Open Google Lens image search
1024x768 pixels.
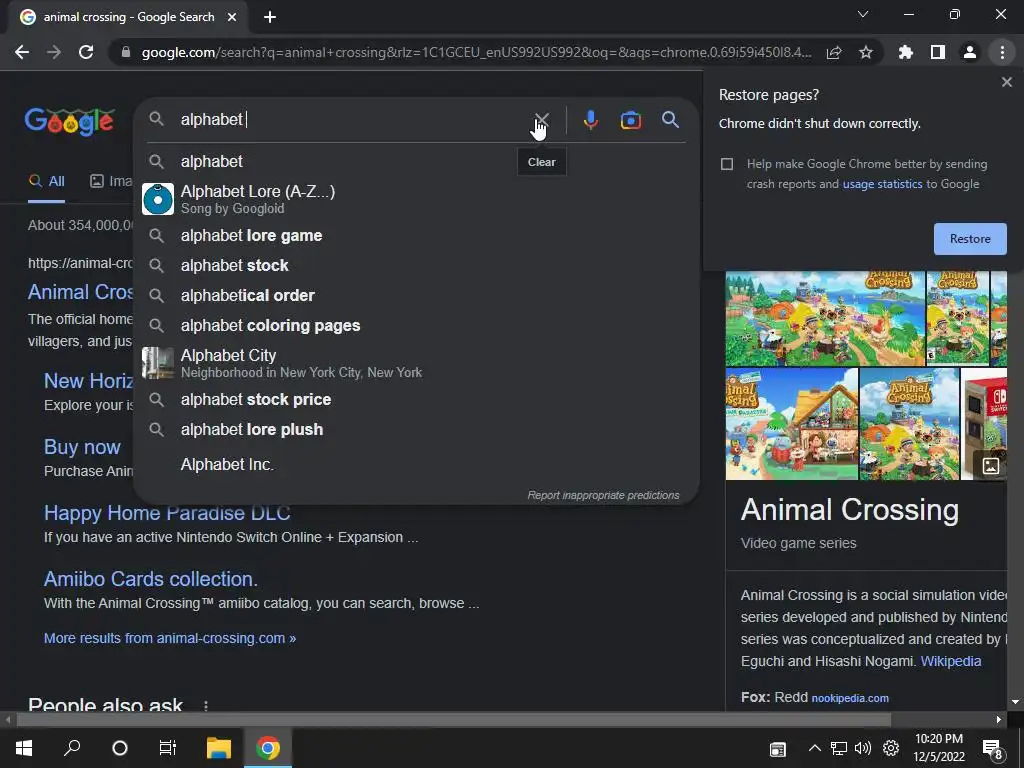[x=630, y=120]
